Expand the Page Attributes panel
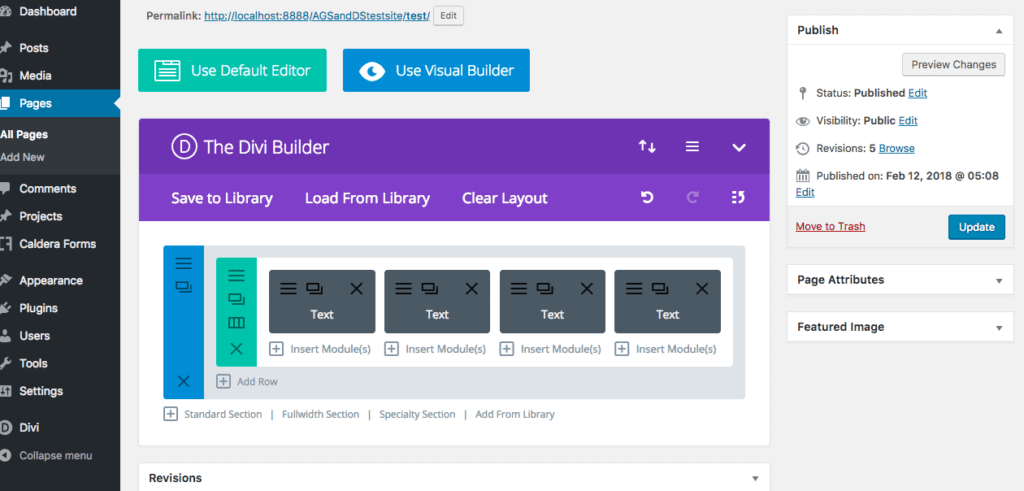Image resolution: width=1024 pixels, height=491 pixels. 999,281
